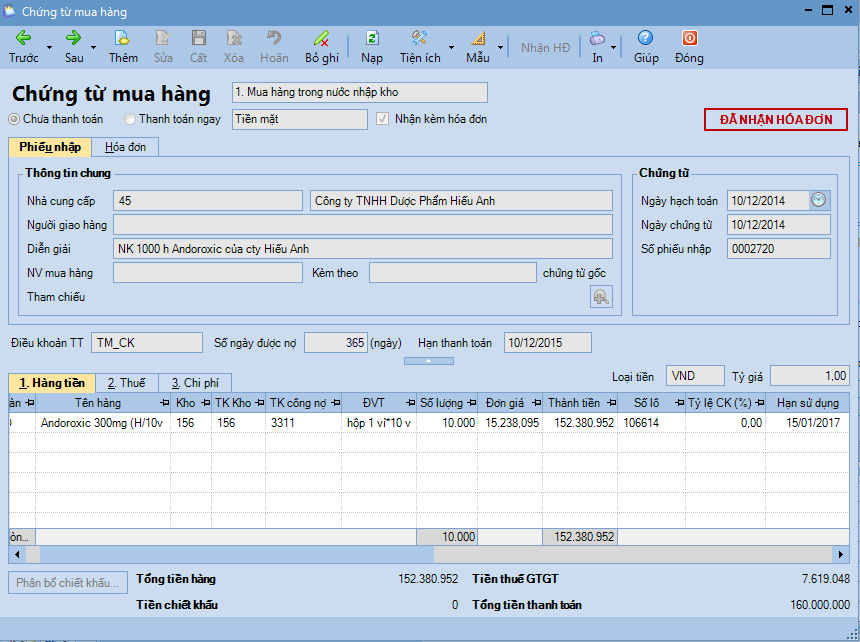Open the Tiền mặt payment method box
The height and width of the screenshot is (642, 860).
coord(300,119)
